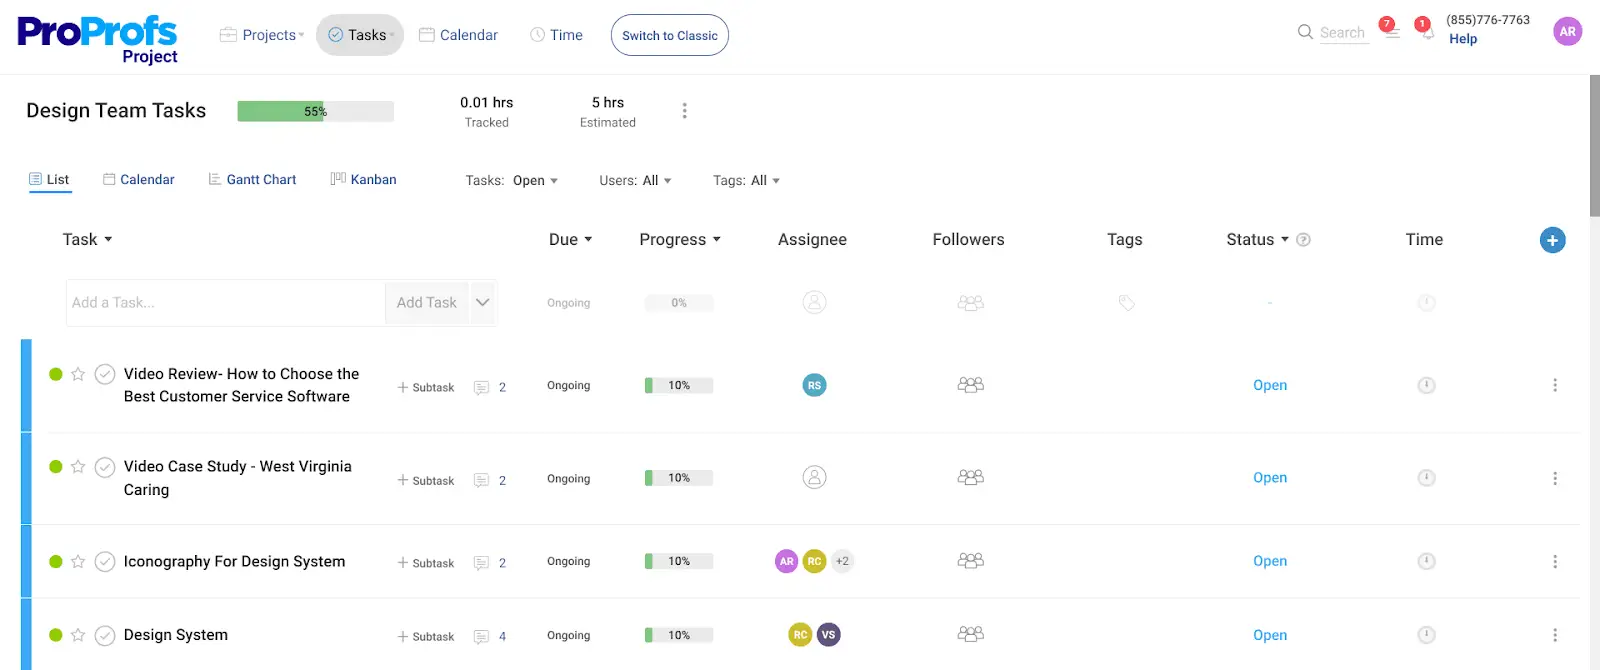
Task: Click time clock icon for Video Review task
Action: click(1426, 386)
